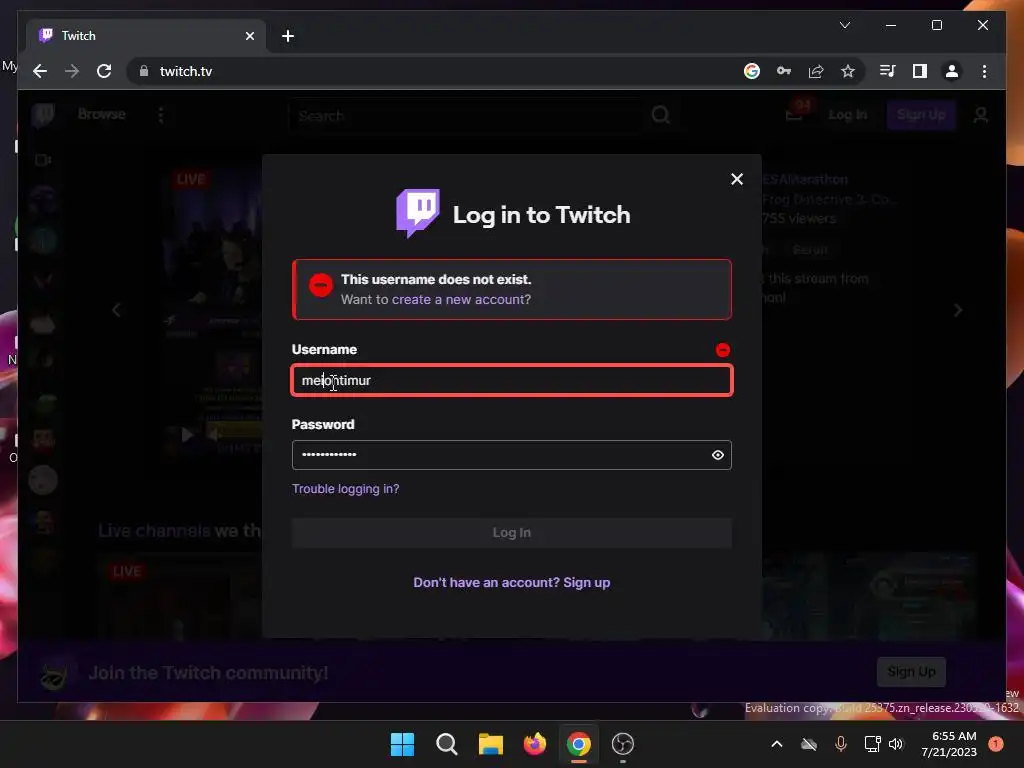
Task: Click the dialog's disabled Log In button
Action: coord(511,533)
